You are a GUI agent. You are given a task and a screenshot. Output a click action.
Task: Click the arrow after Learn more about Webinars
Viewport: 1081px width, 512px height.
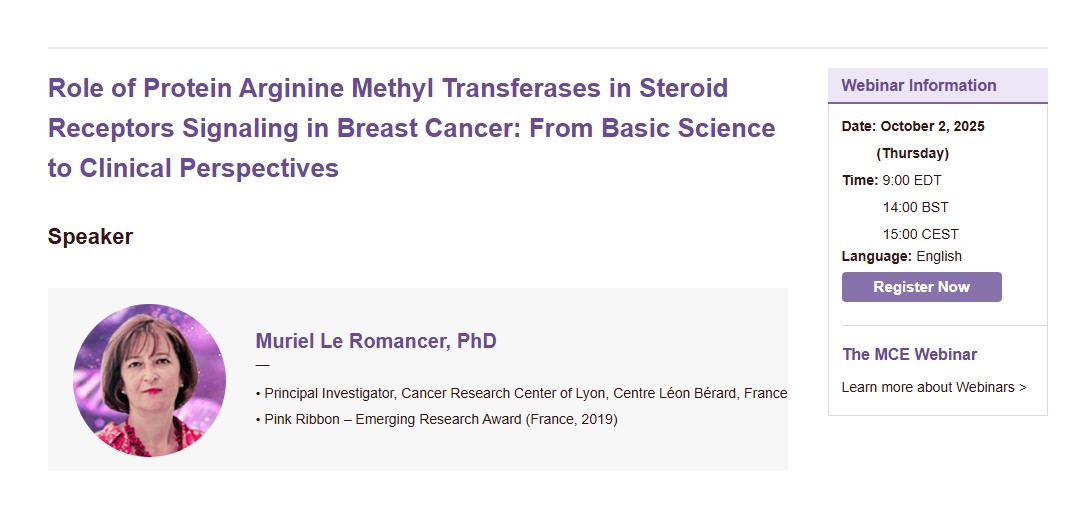click(1022, 387)
